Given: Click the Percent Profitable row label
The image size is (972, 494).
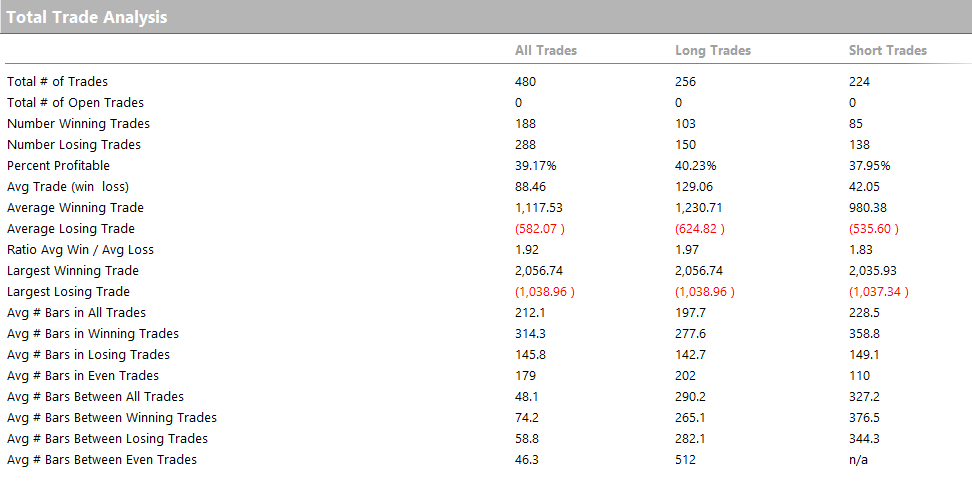Looking at the screenshot, I should [58, 165].
